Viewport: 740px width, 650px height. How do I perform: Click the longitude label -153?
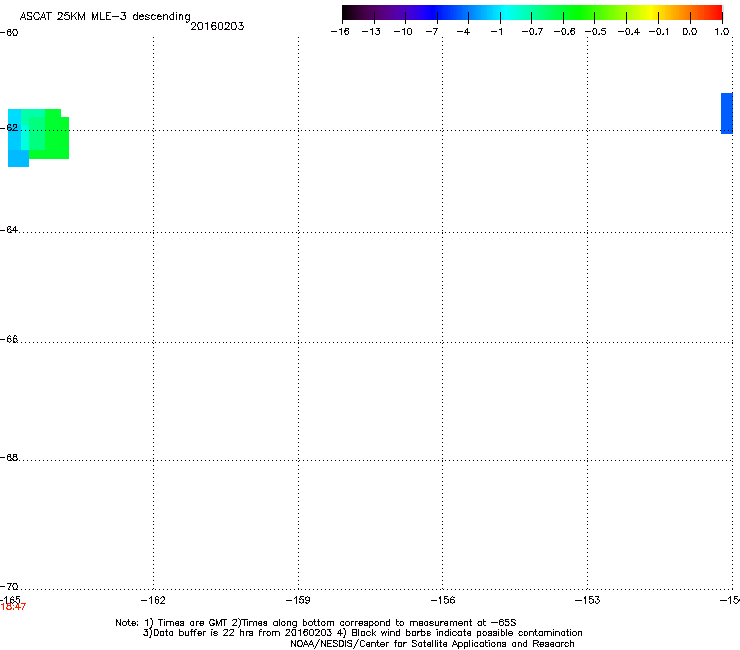(588, 600)
